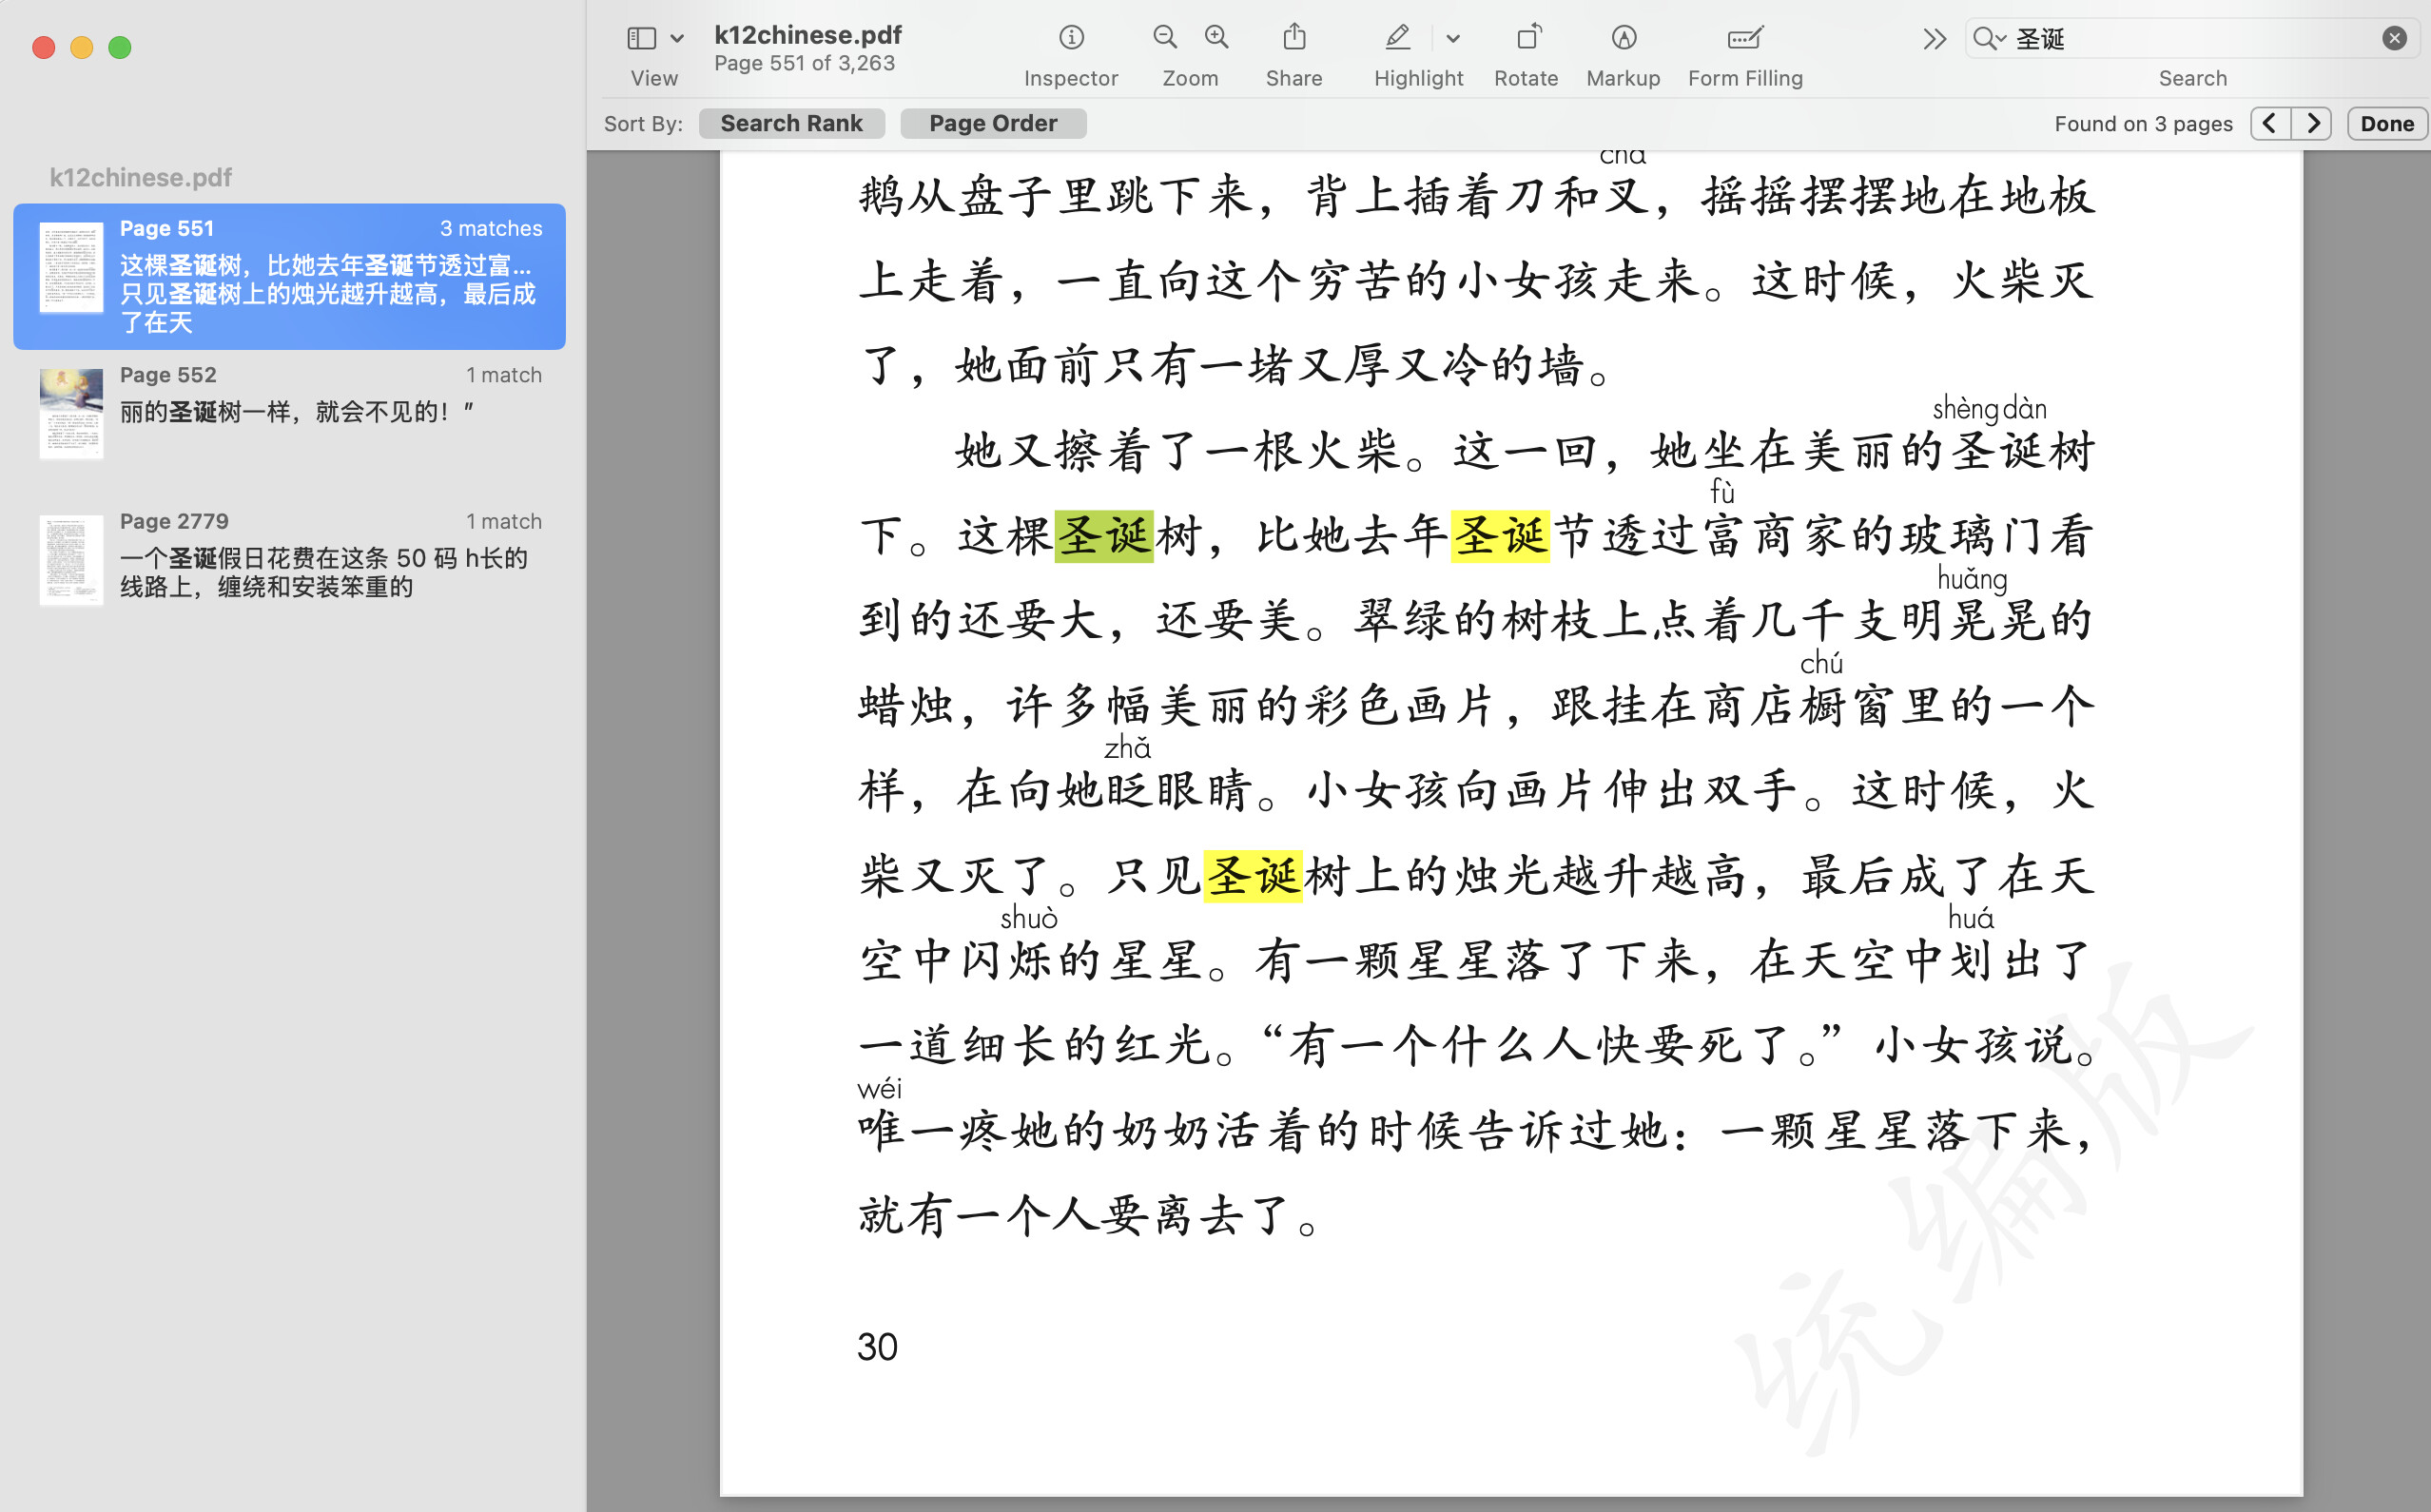Click the Zoom out magnifier icon

tap(1164, 38)
